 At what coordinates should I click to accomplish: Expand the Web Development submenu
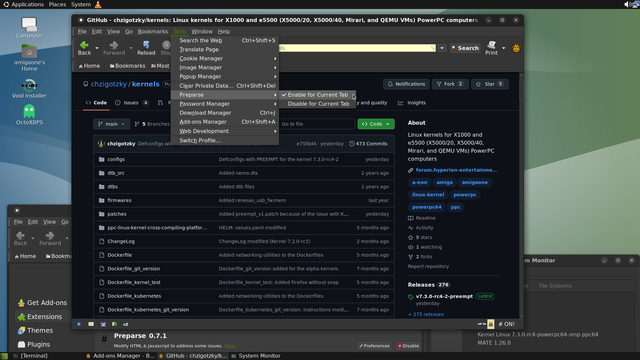point(225,131)
